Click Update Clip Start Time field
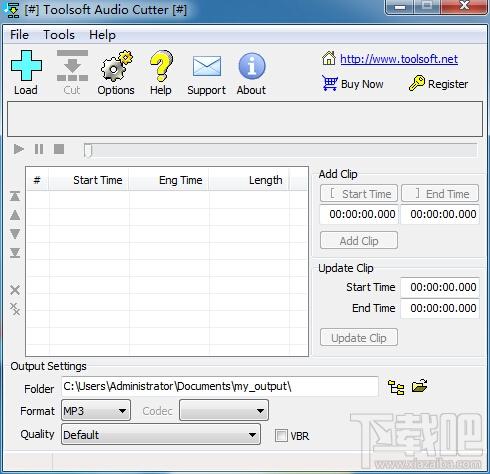 point(440,287)
